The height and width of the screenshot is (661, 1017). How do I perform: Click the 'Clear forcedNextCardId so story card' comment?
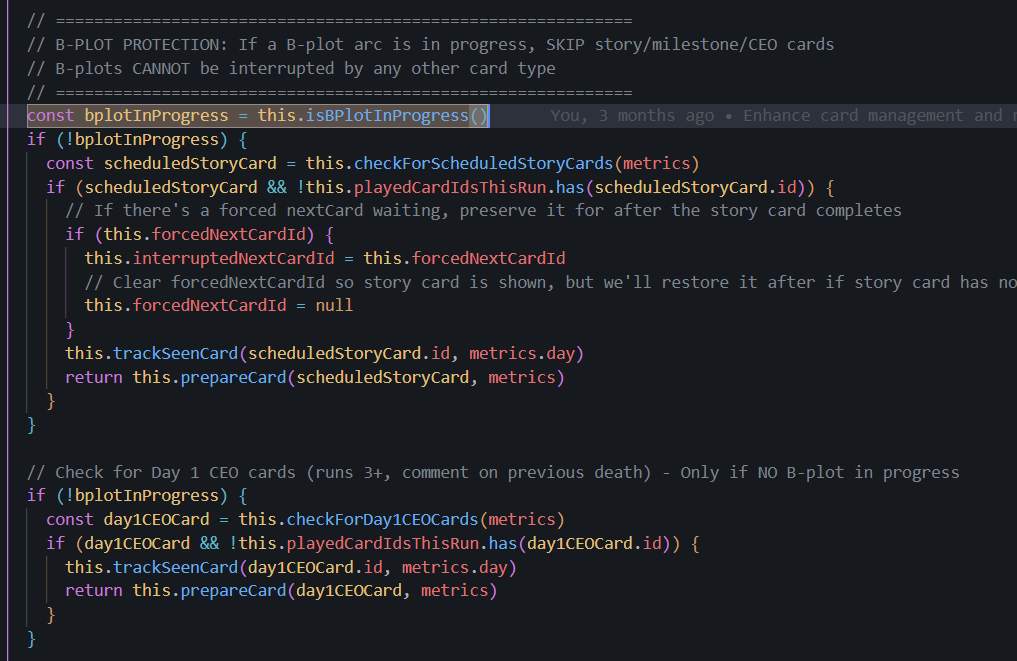[x=551, y=282]
